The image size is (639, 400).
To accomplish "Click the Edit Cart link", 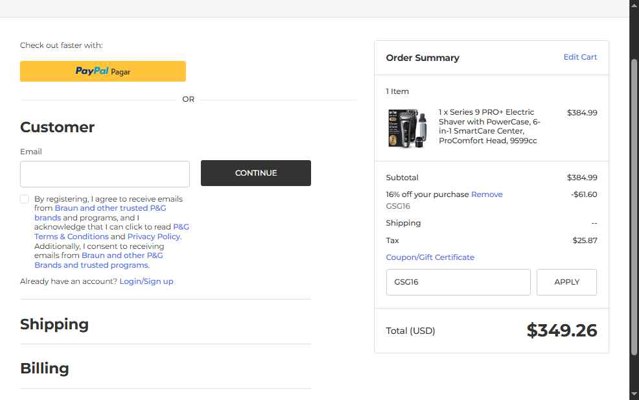I will click(x=580, y=57).
